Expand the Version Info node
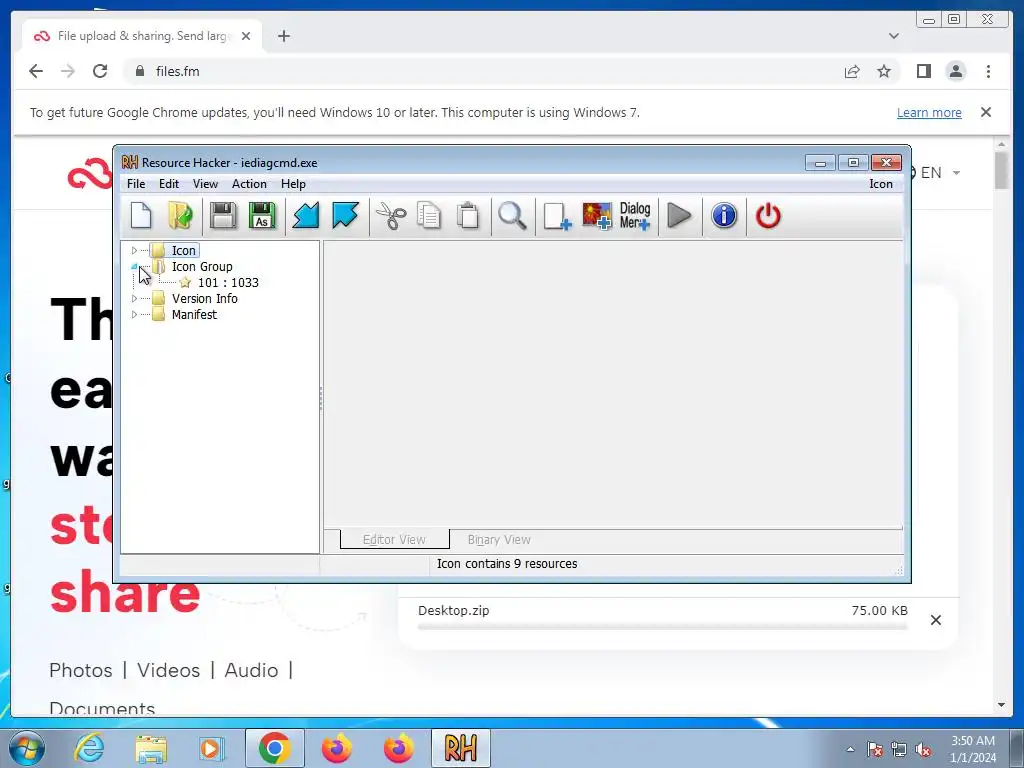The width and height of the screenshot is (1024, 768). pos(134,298)
